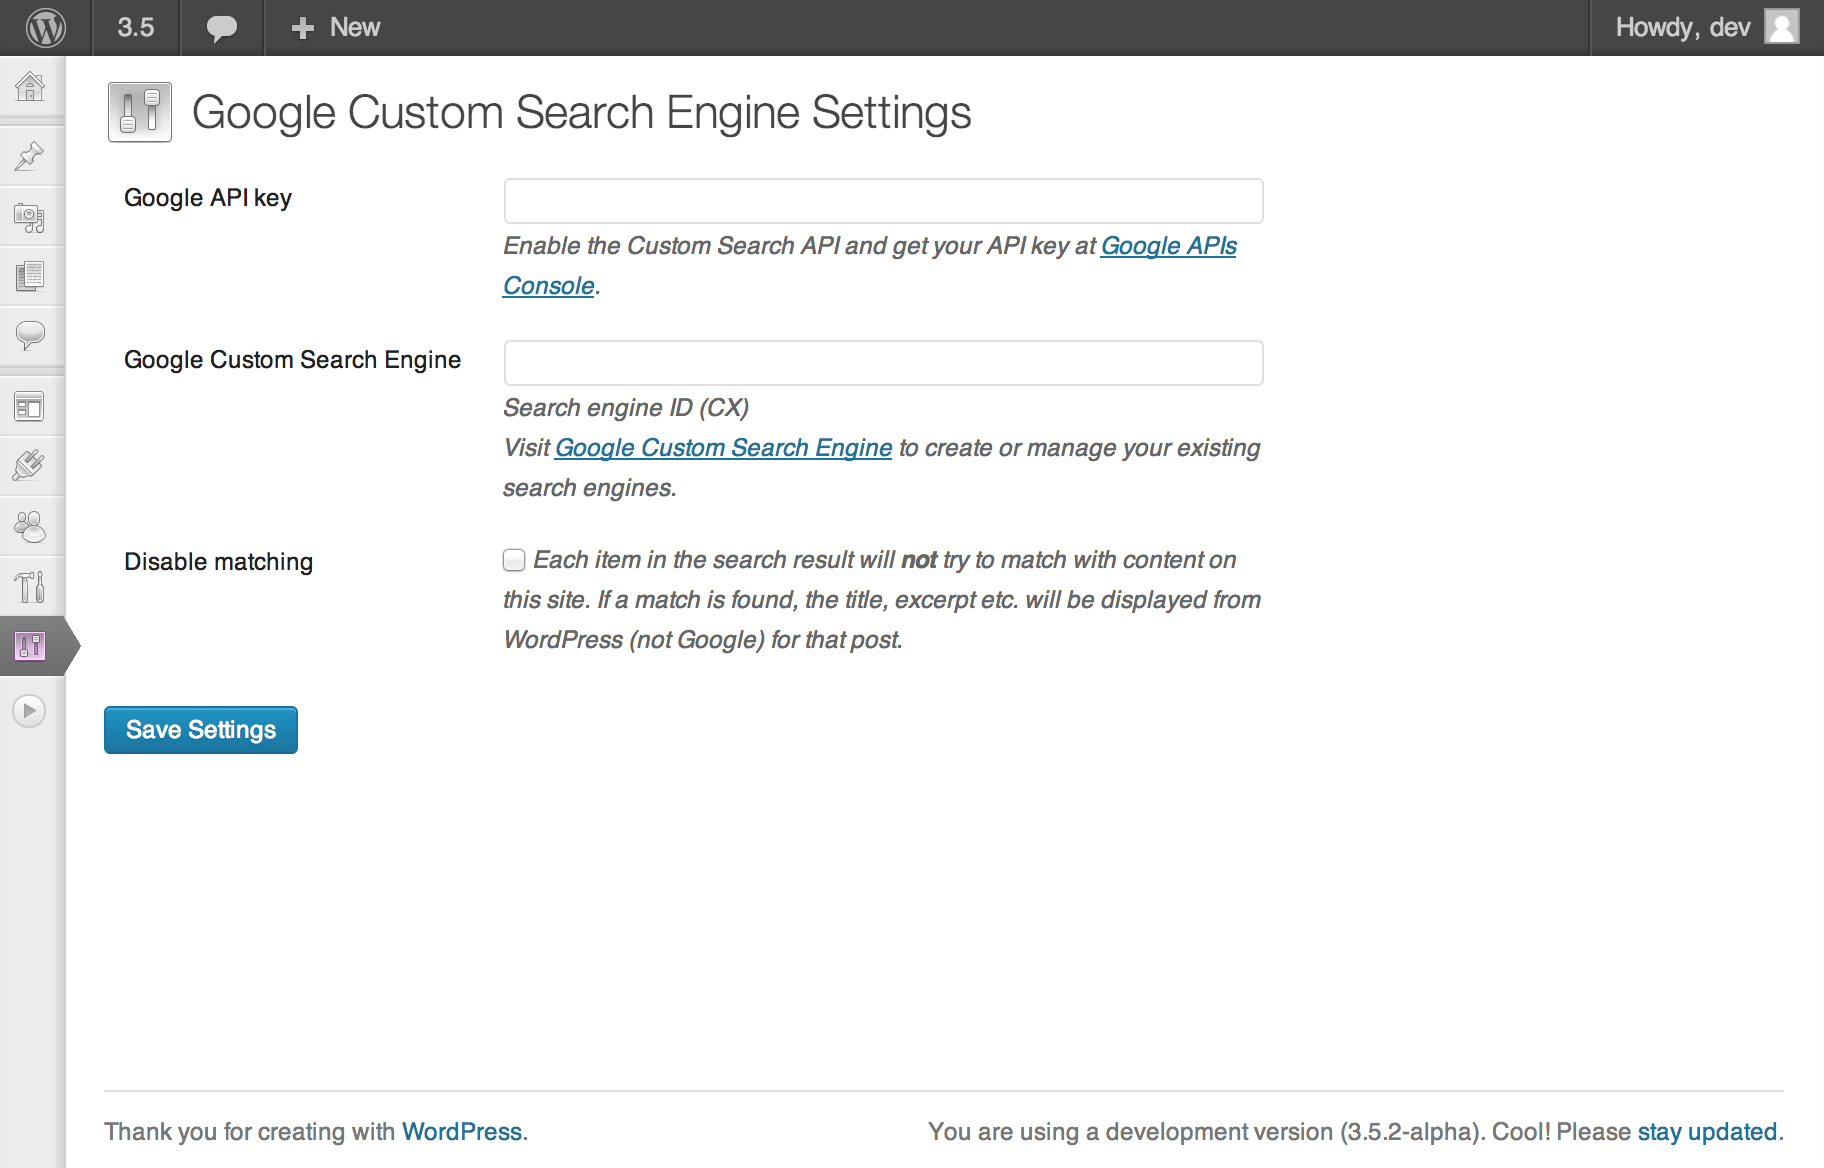
Task: Focus the Google API key text field
Action: click(883, 201)
